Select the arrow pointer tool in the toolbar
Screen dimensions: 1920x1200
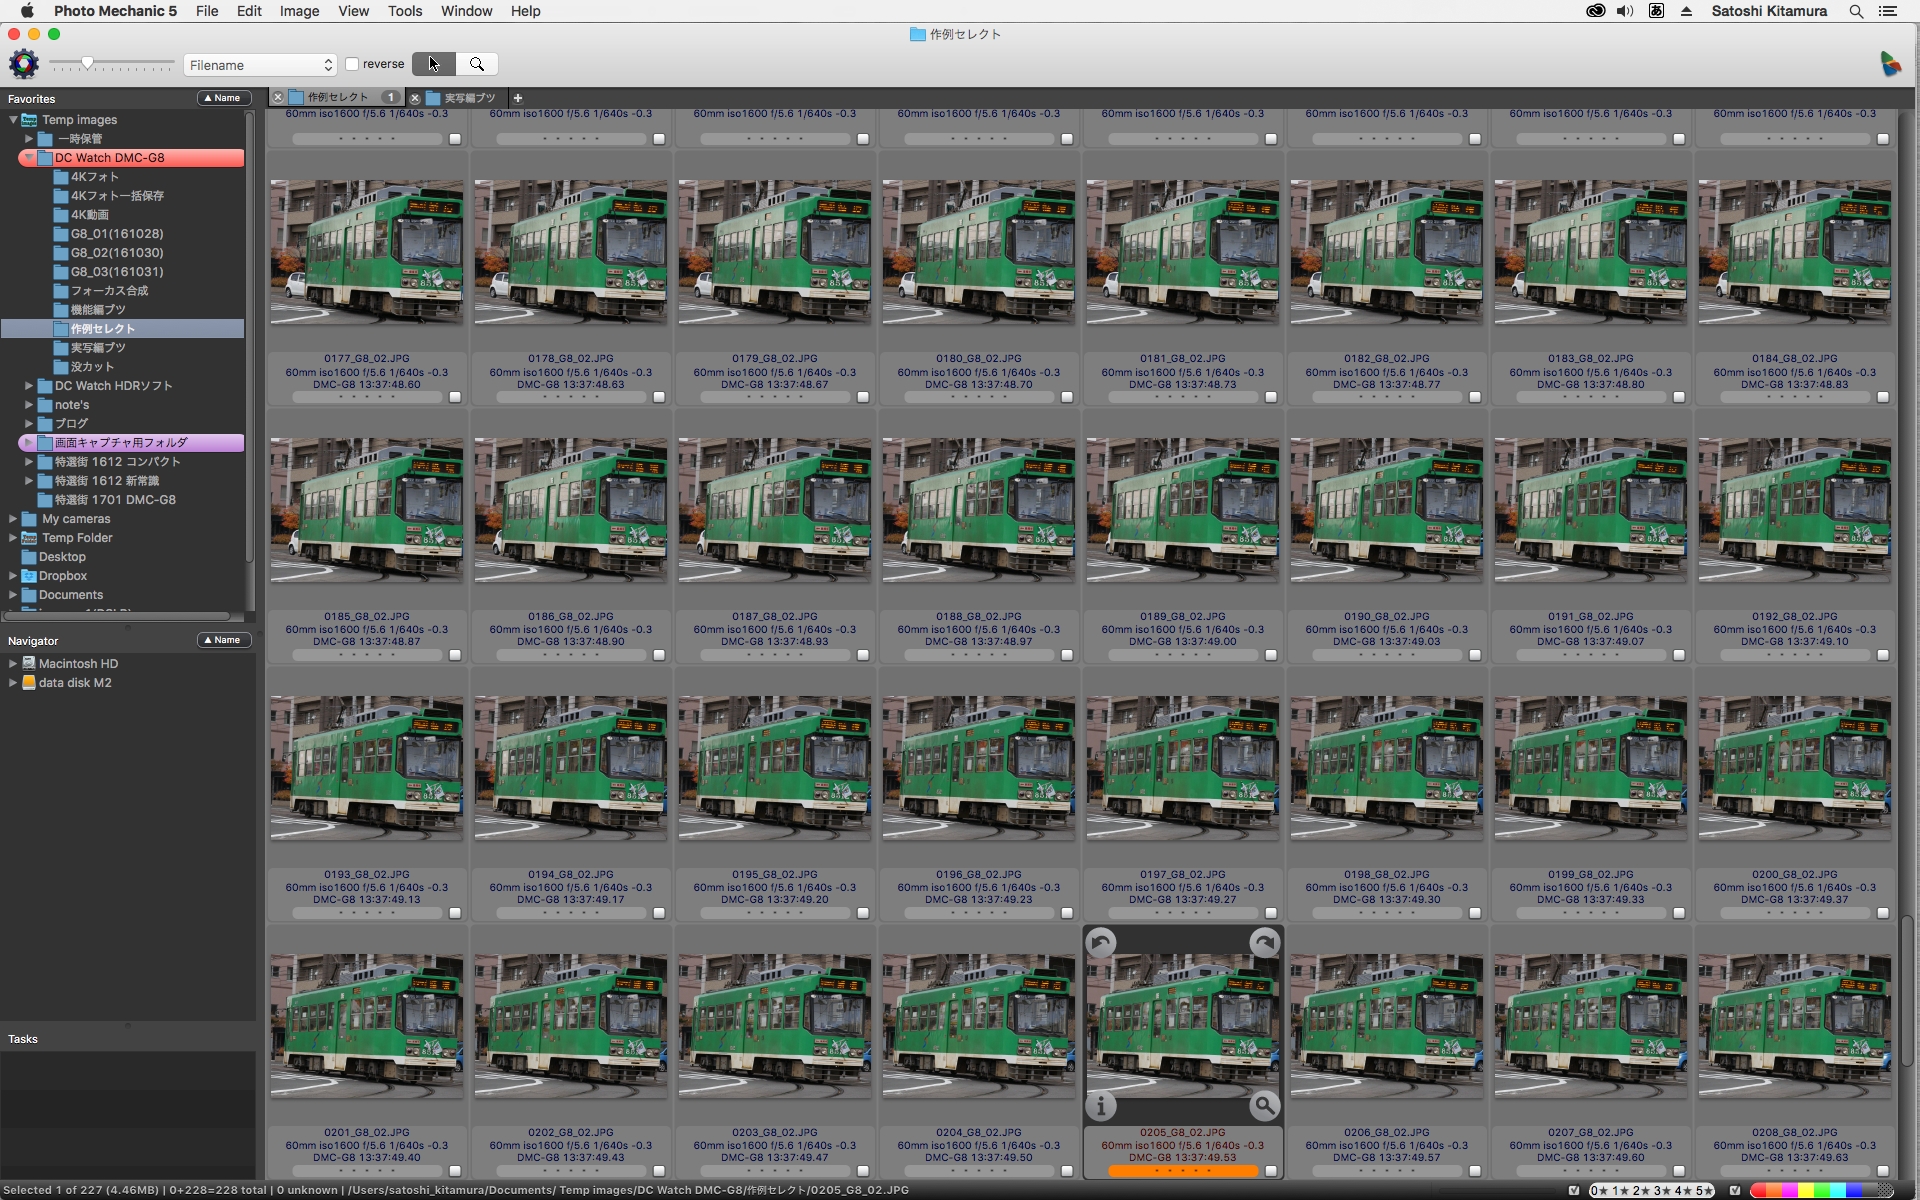pyautogui.click(x=434, y=64)
